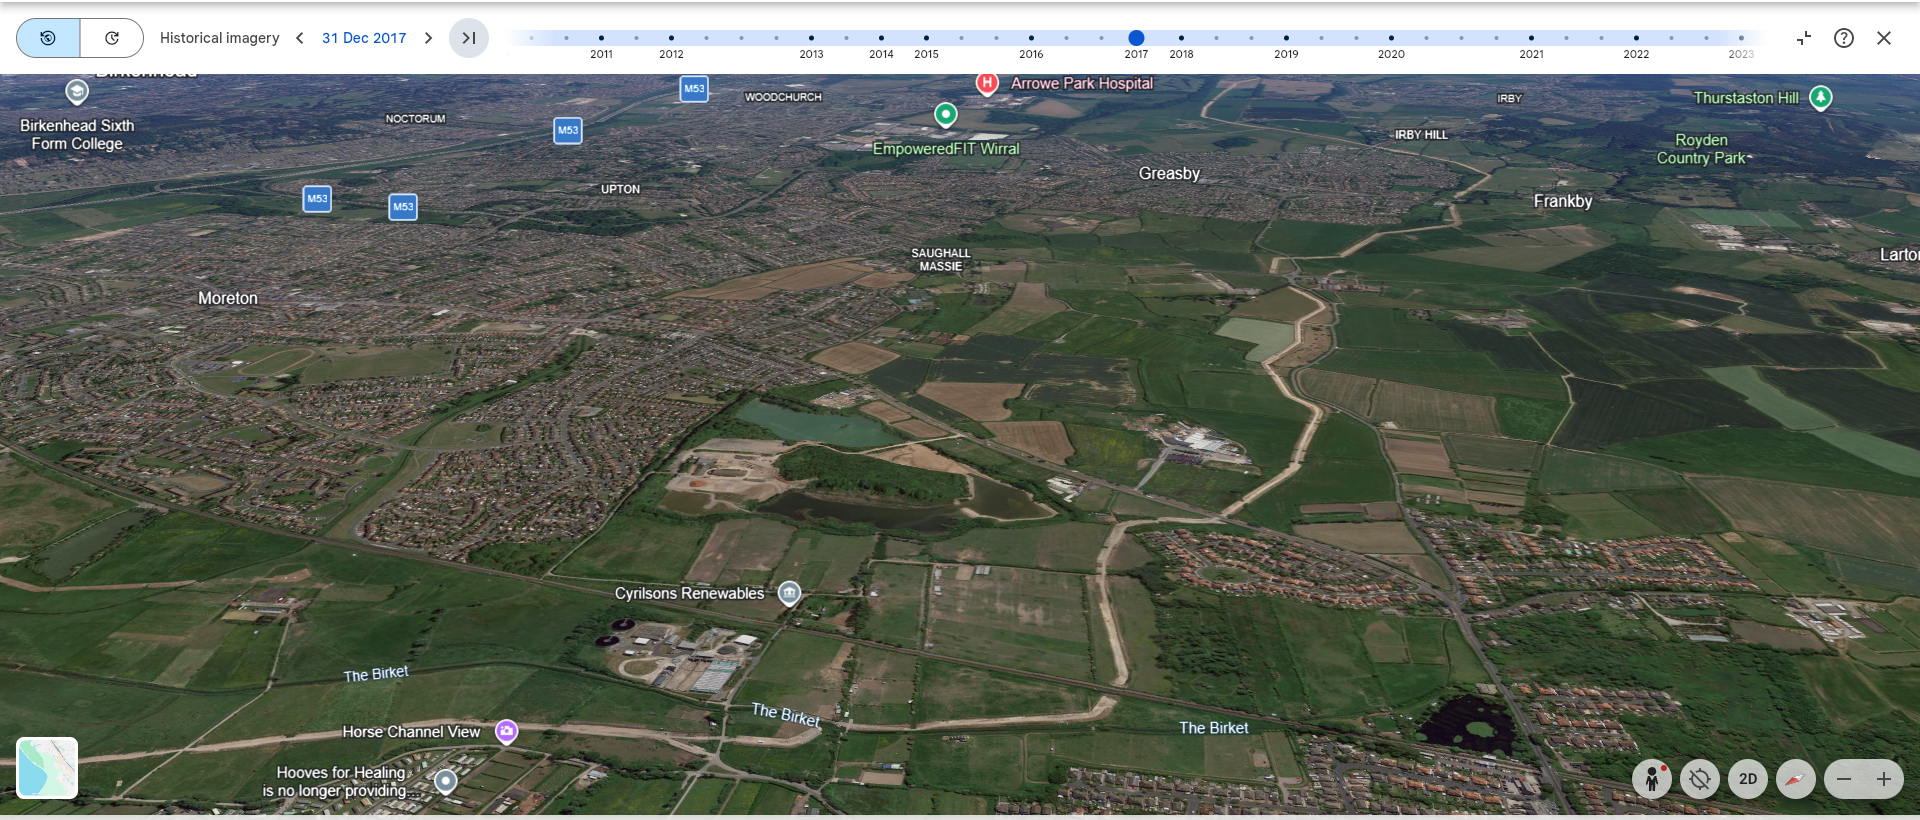Screen dimensions: 1920x820
Task: Select the 2012 timeline marker
Action: point(671,38)
